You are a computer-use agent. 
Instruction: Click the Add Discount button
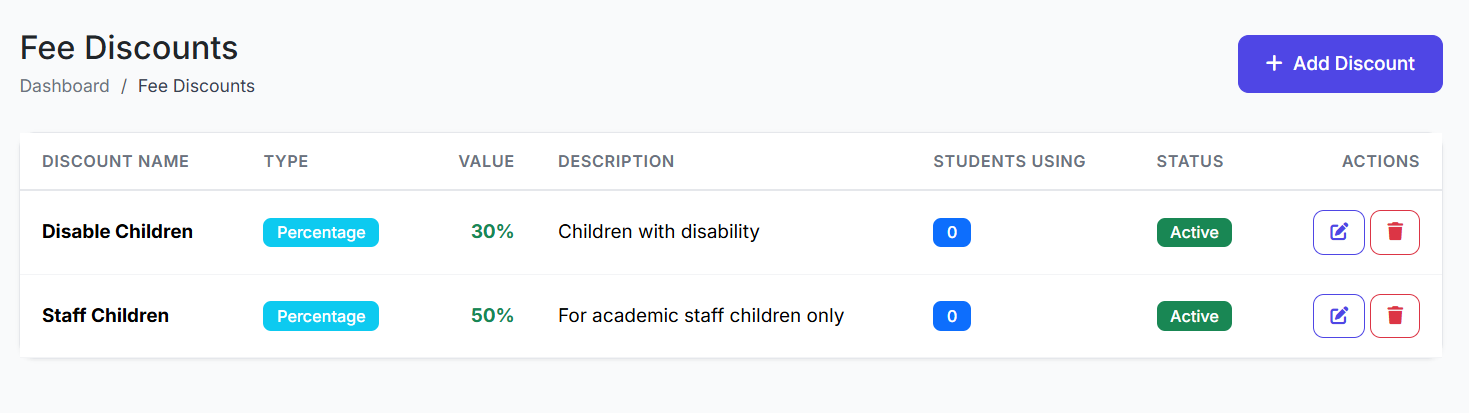[1340, 64]
